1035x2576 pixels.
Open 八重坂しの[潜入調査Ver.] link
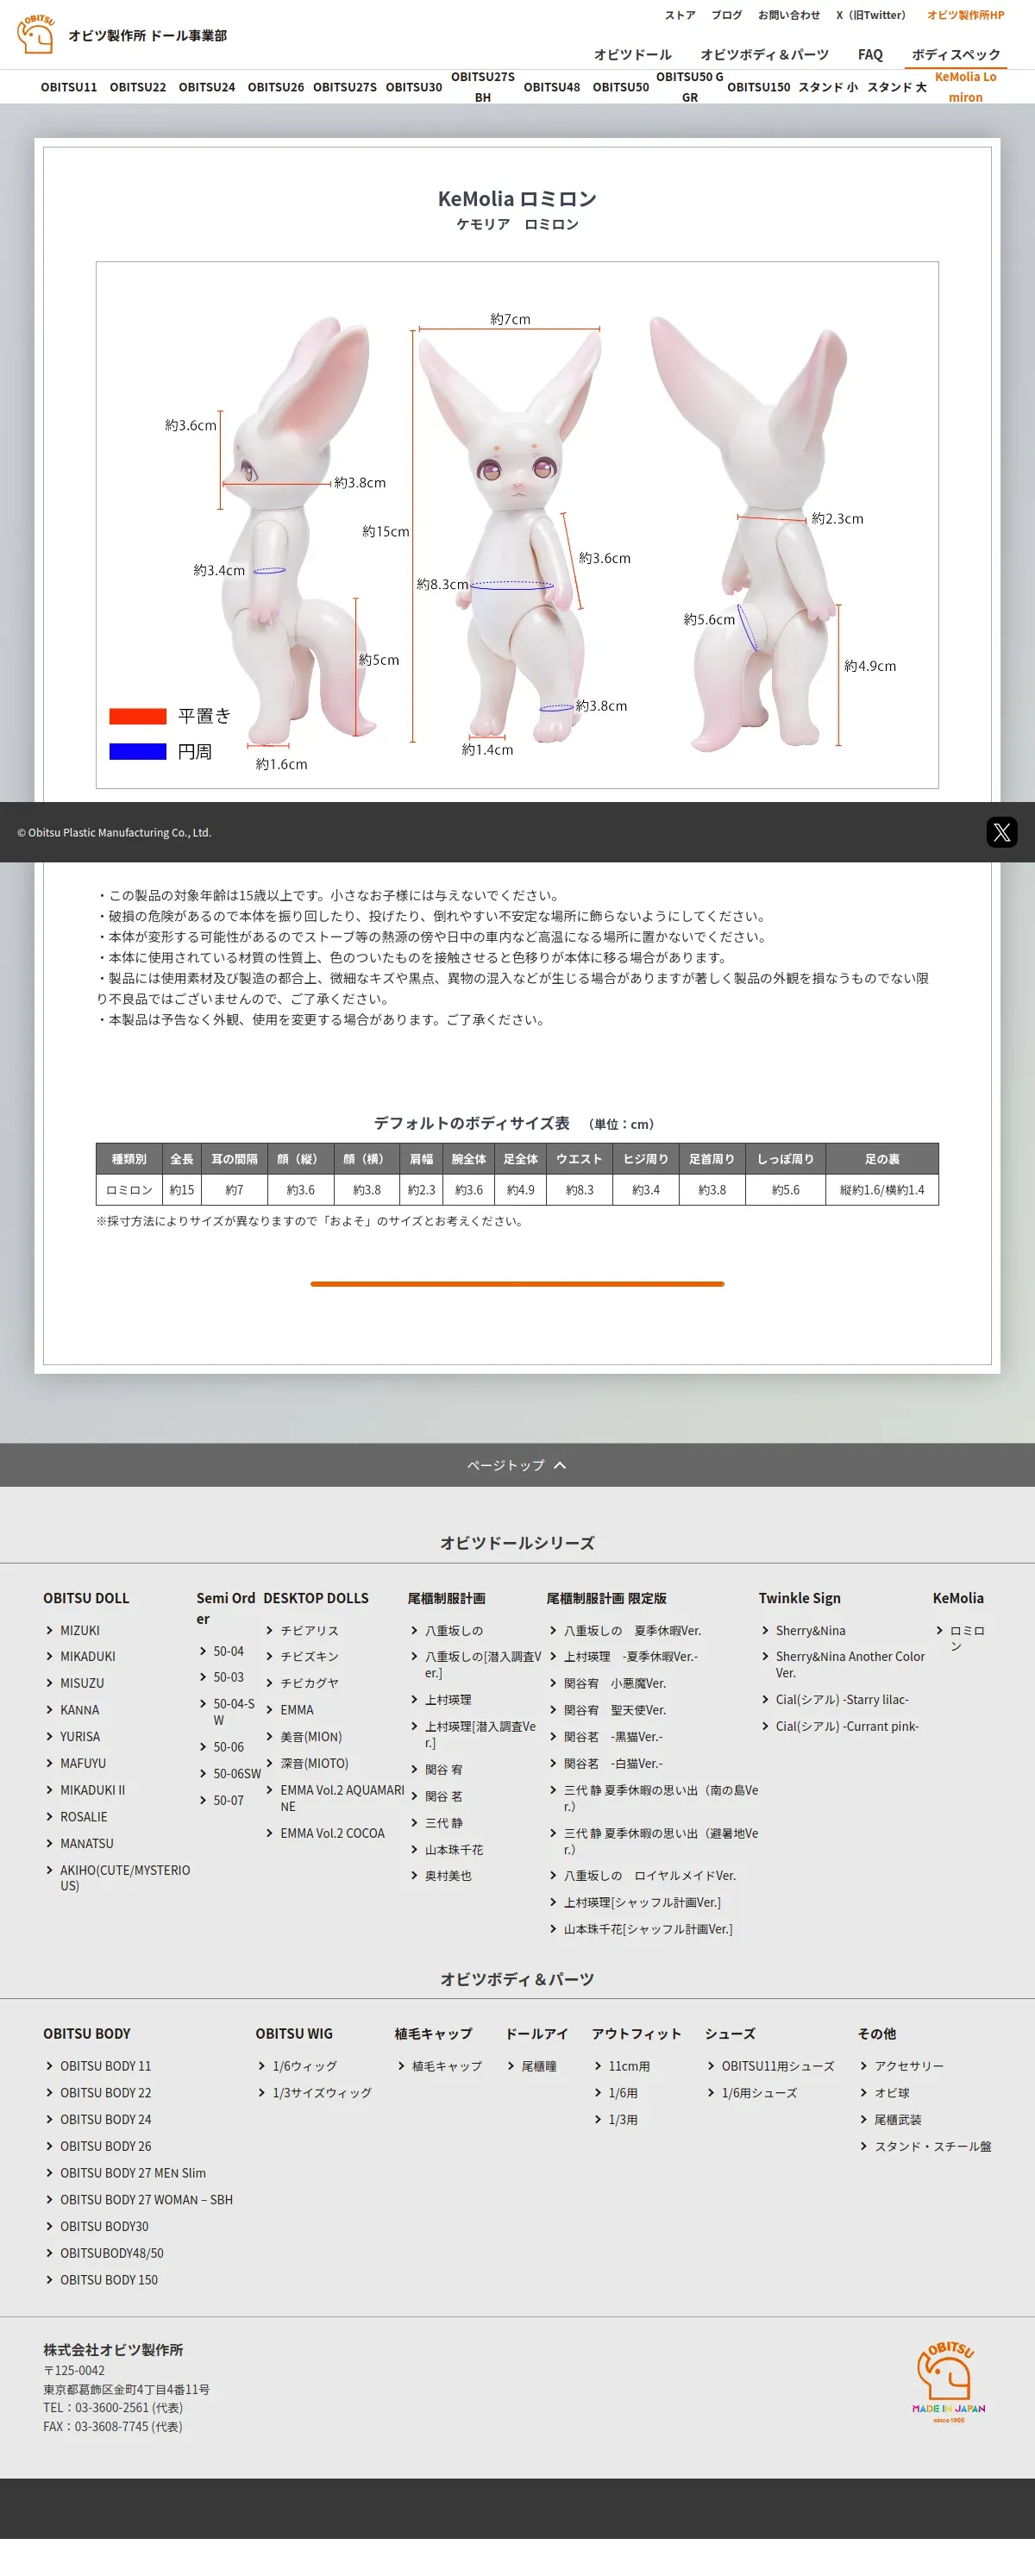483,1665
